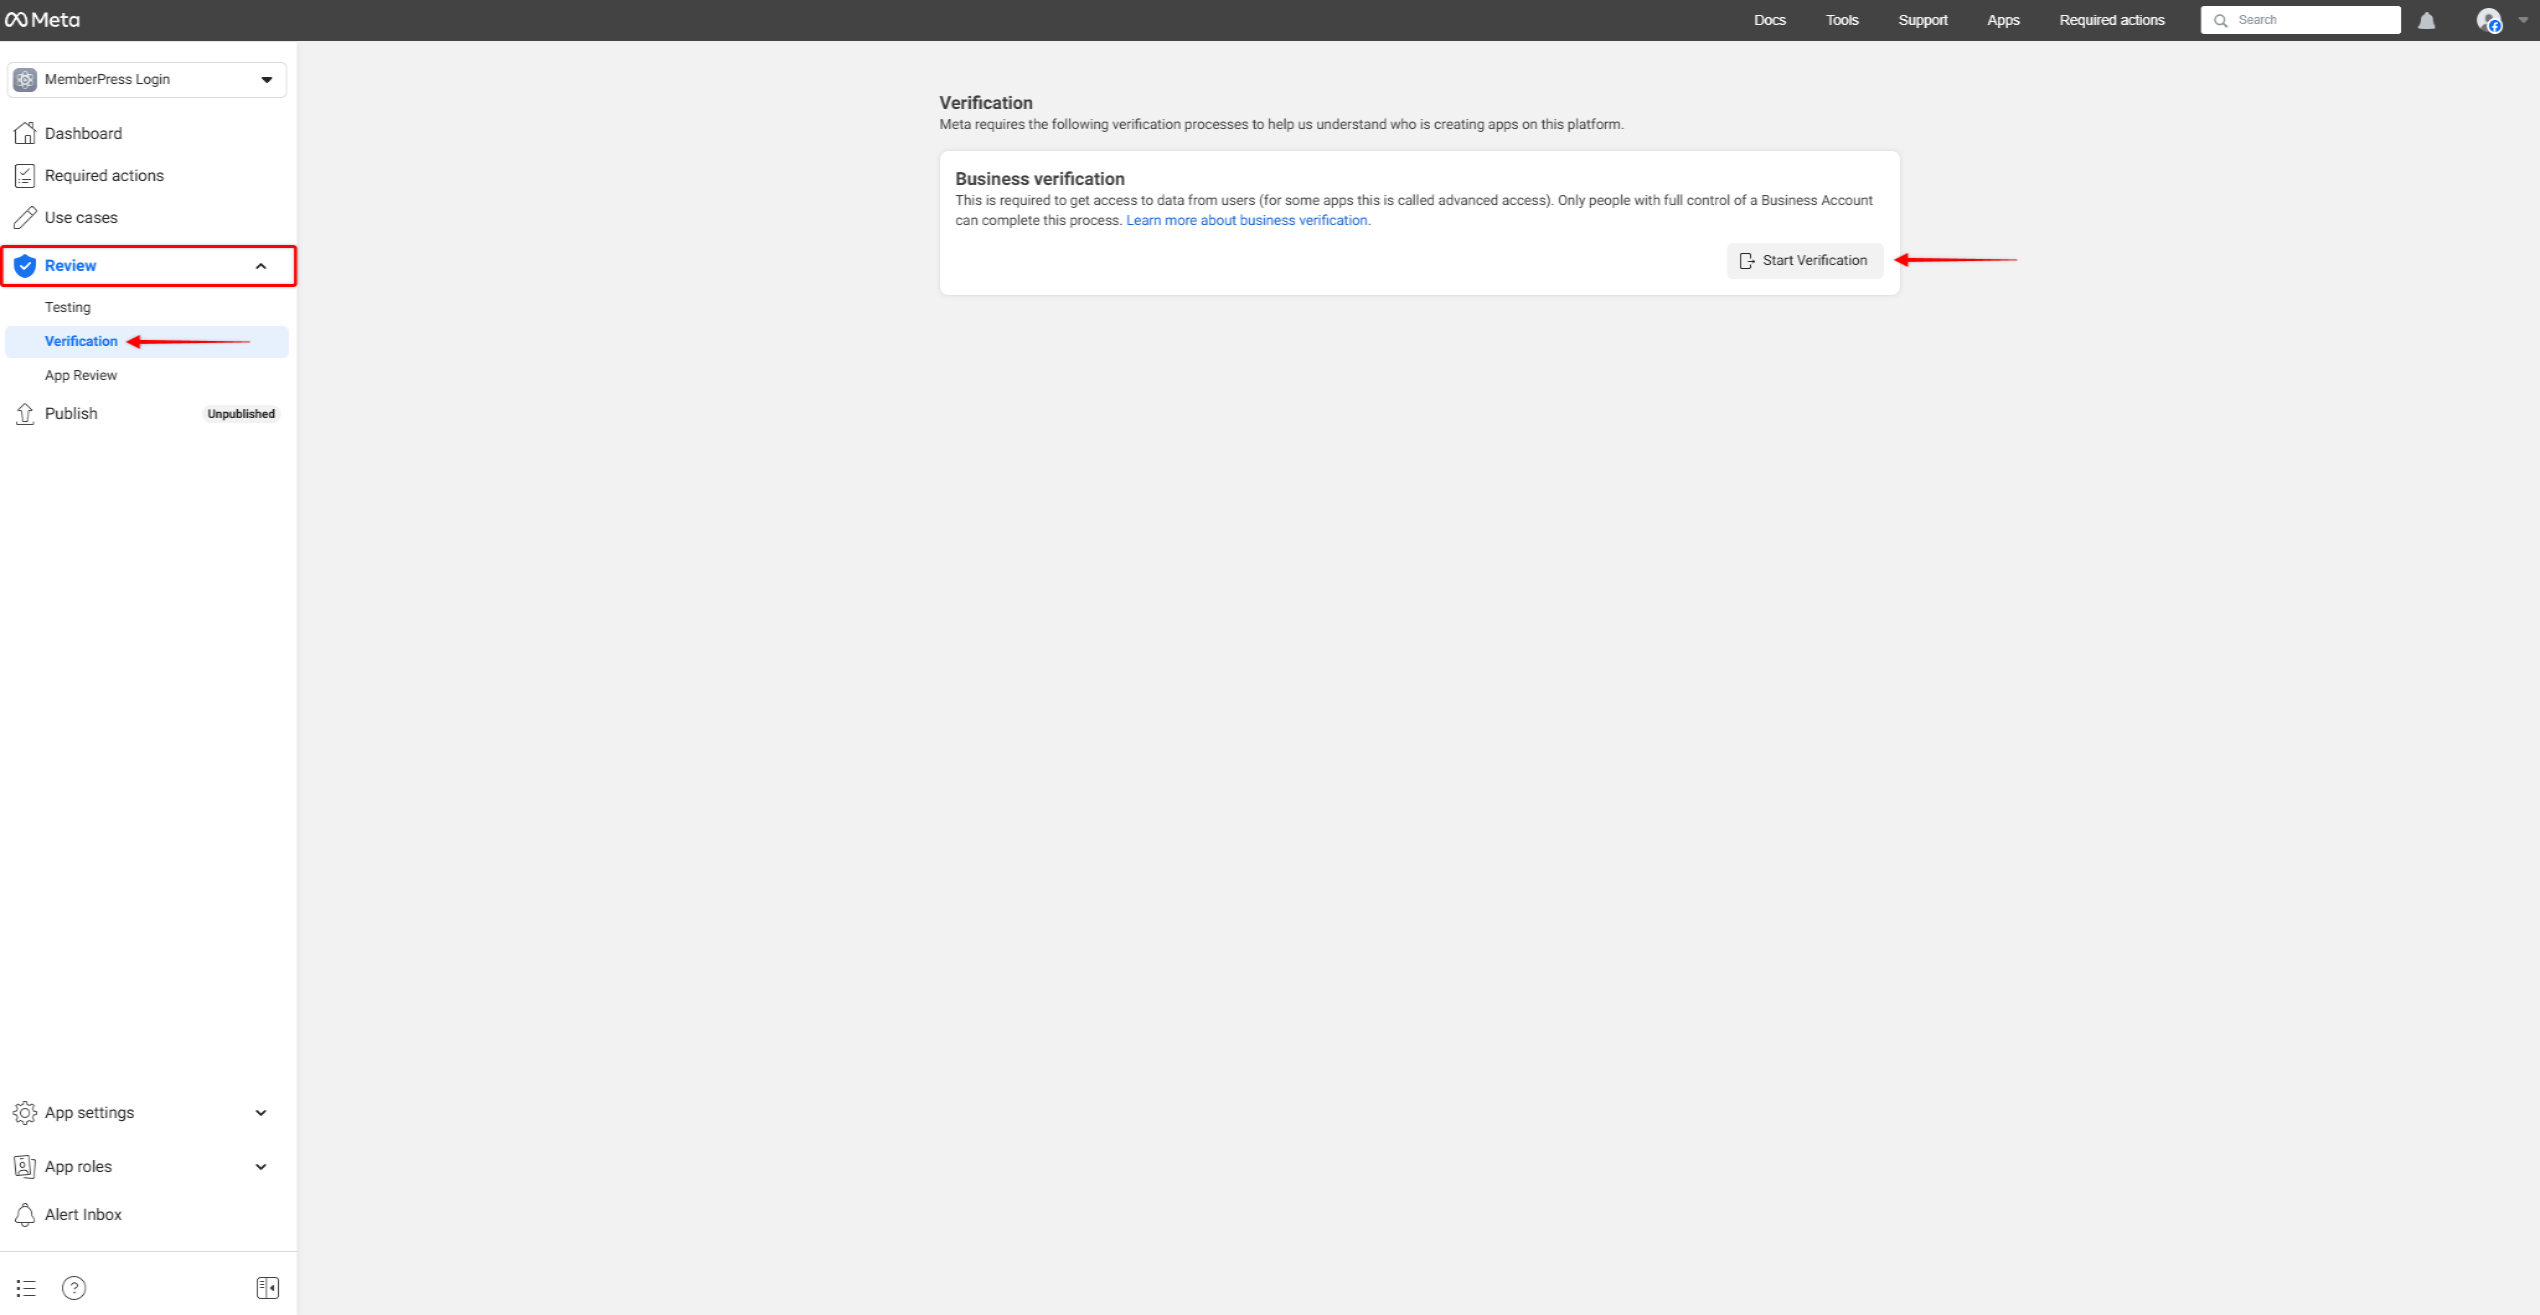Image resolution: width=2540 pixels, height=1315 pixels.
Task: Open Learn more about business verification link
Action: coord(1246,220)
